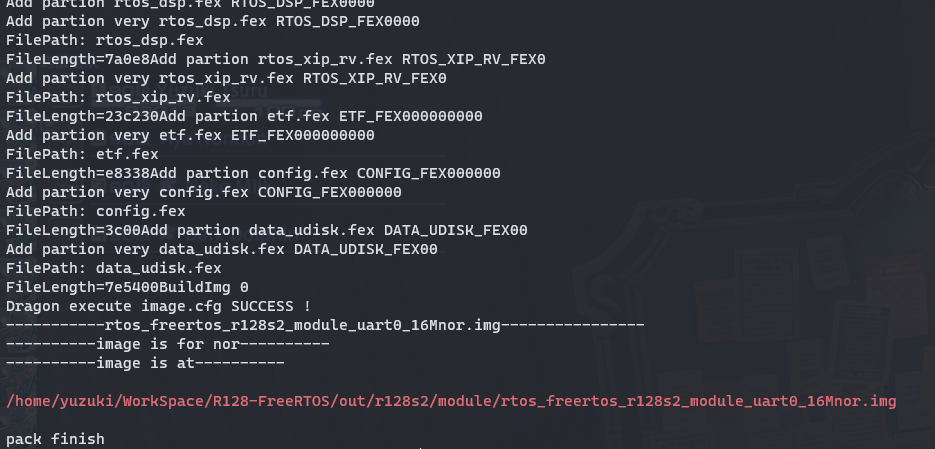Click the "FileLength=23c230" text
The height and width of the screenshot is (449, 935).
pos(80,116)
